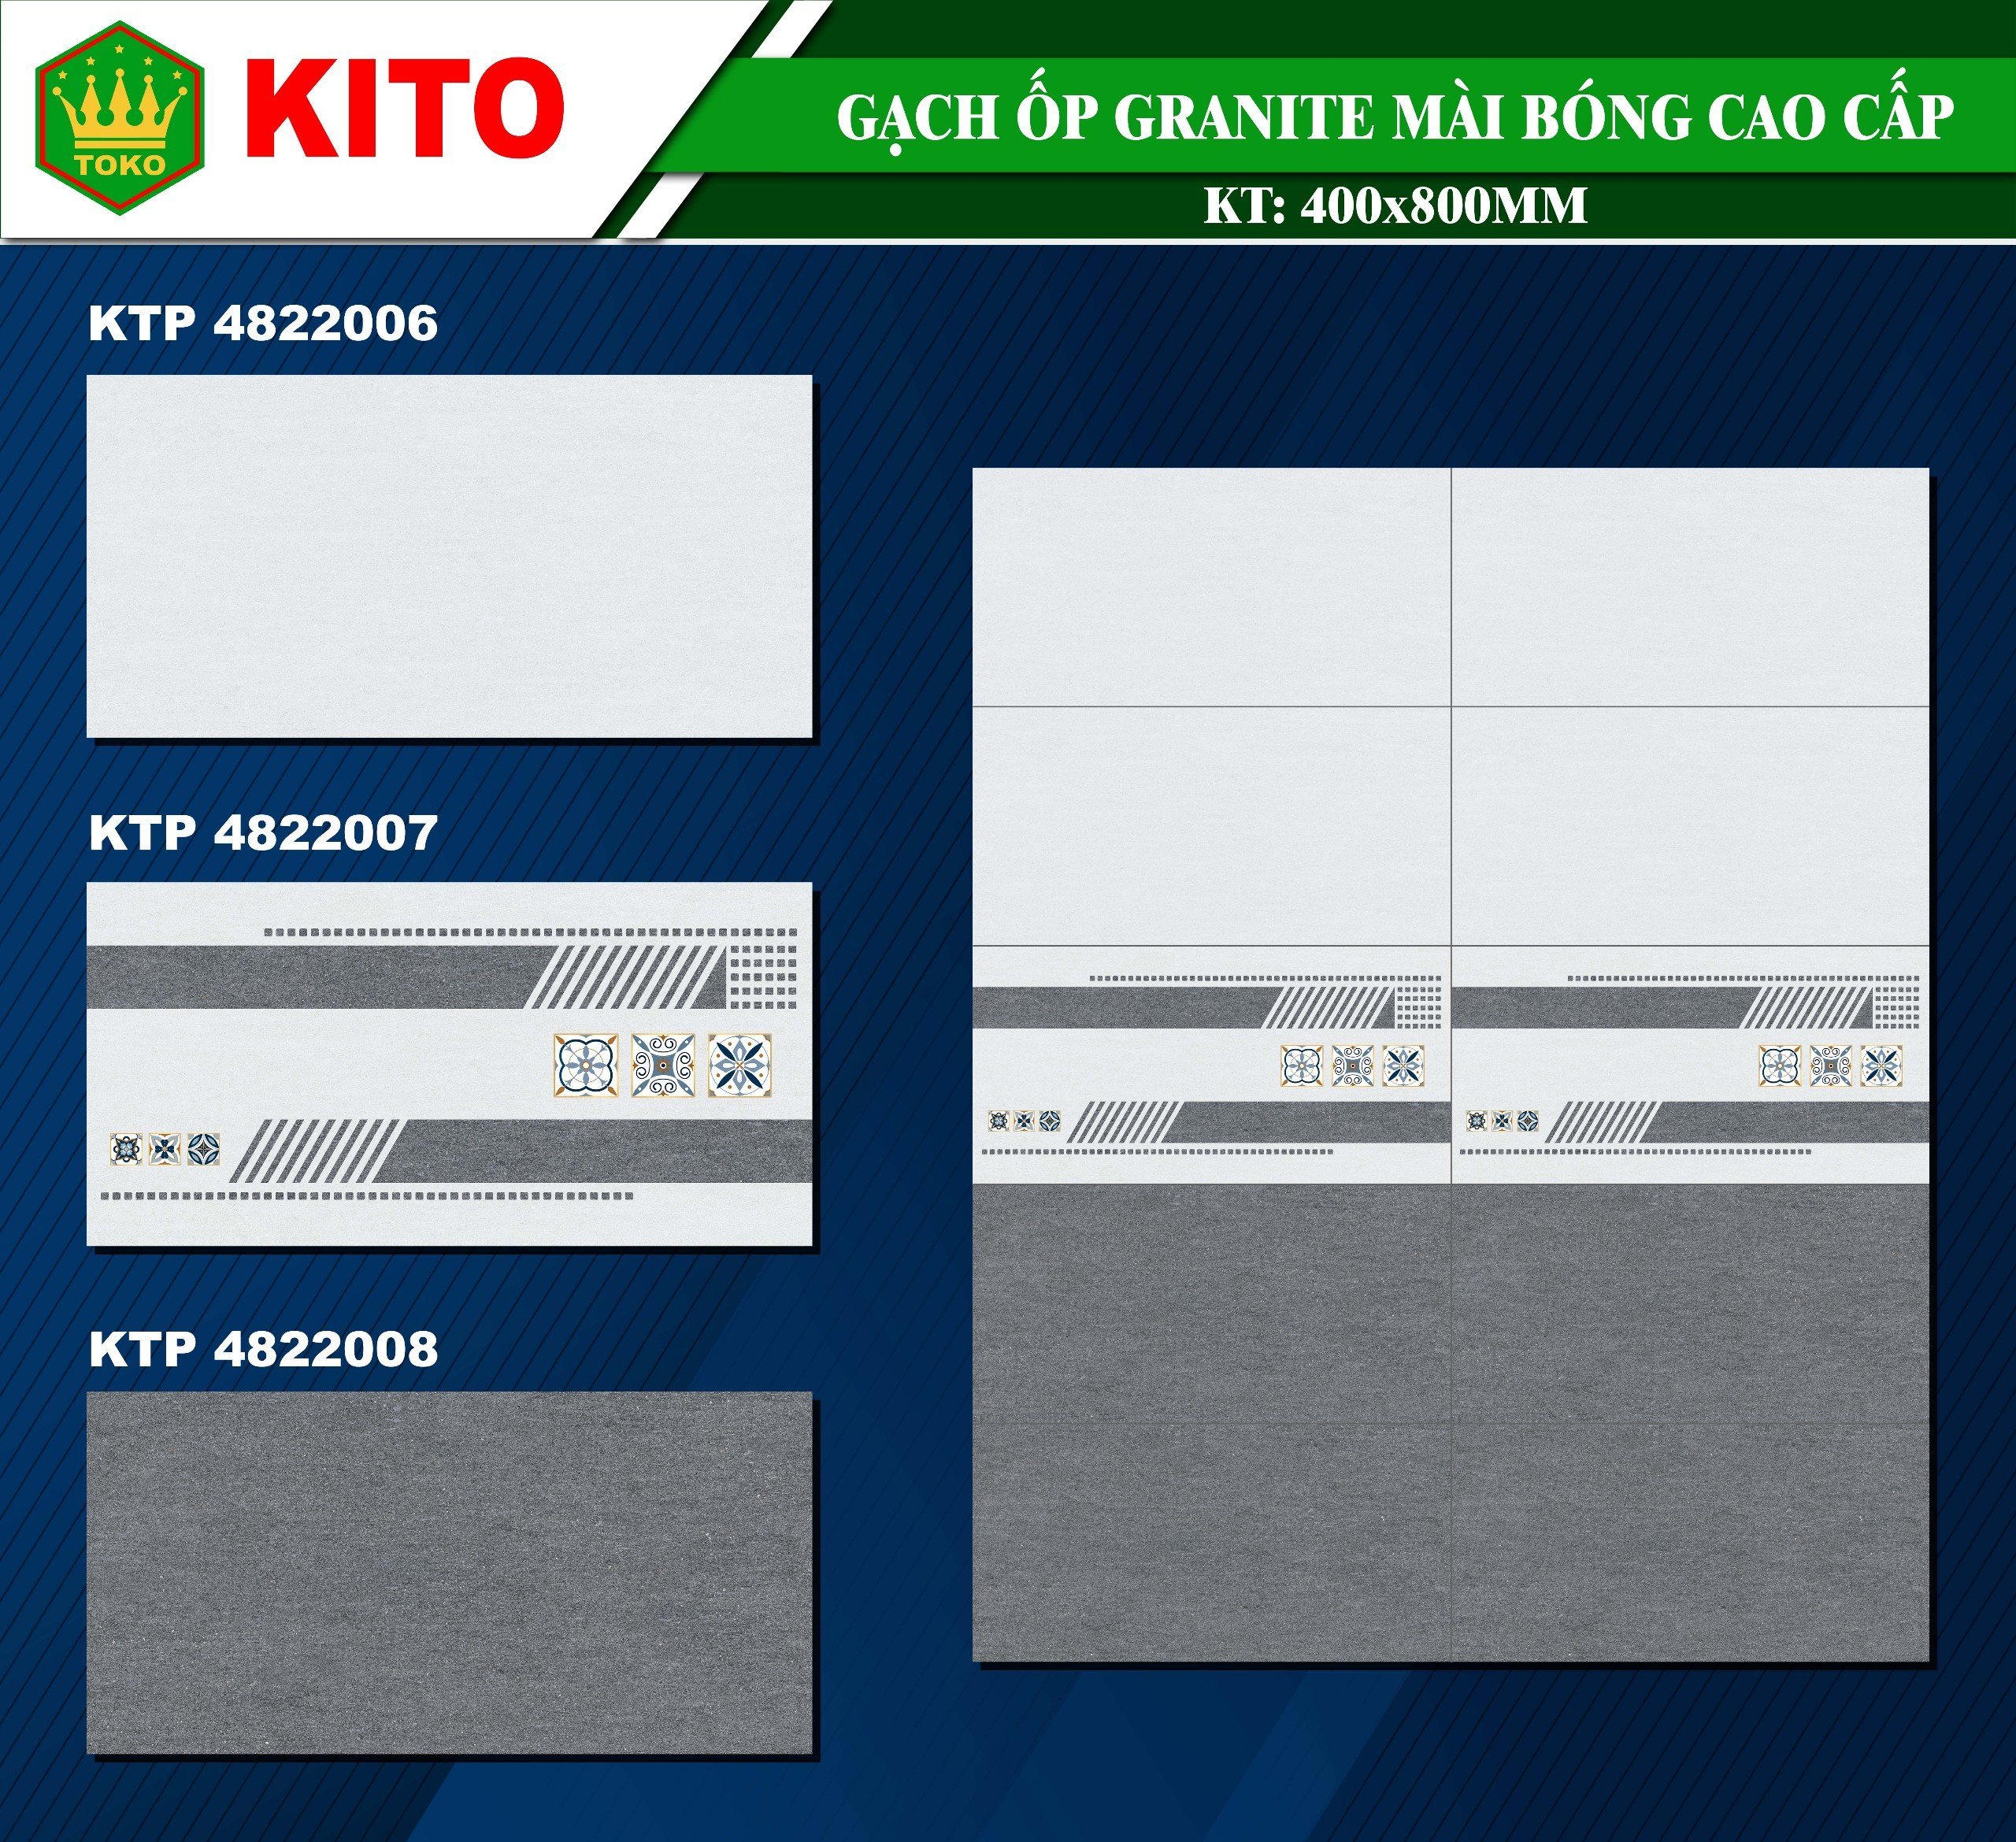Click the size text KT: 400x800MM
2016x1842 pixels.
click(1395, 206)
